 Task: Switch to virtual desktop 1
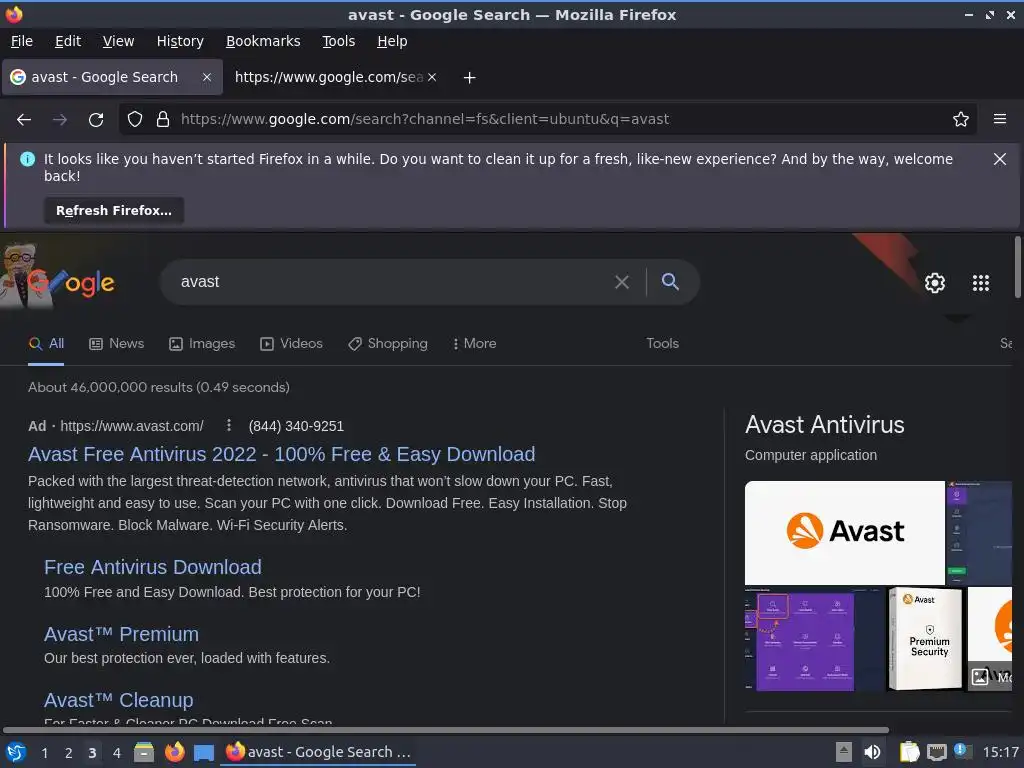[44, 753]
